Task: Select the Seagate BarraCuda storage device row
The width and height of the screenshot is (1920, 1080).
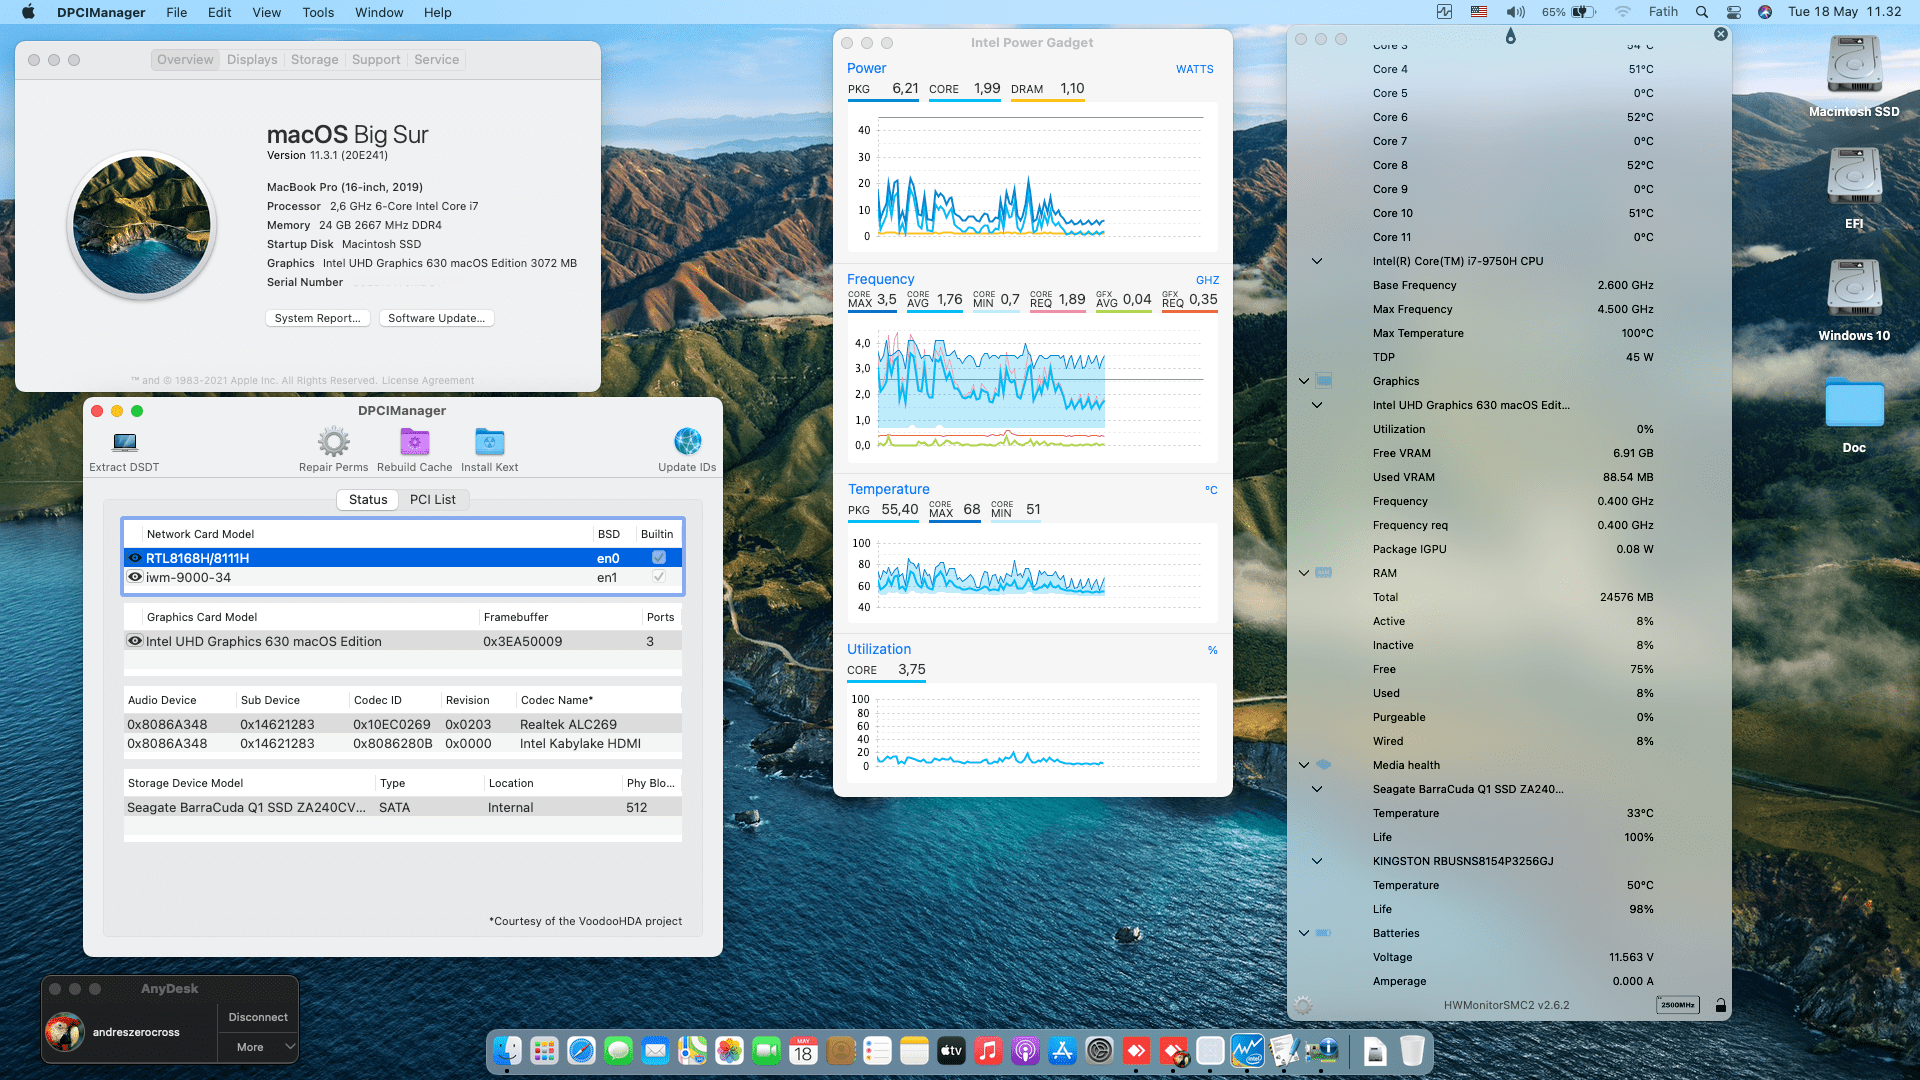Action: [x=403, y=807]
